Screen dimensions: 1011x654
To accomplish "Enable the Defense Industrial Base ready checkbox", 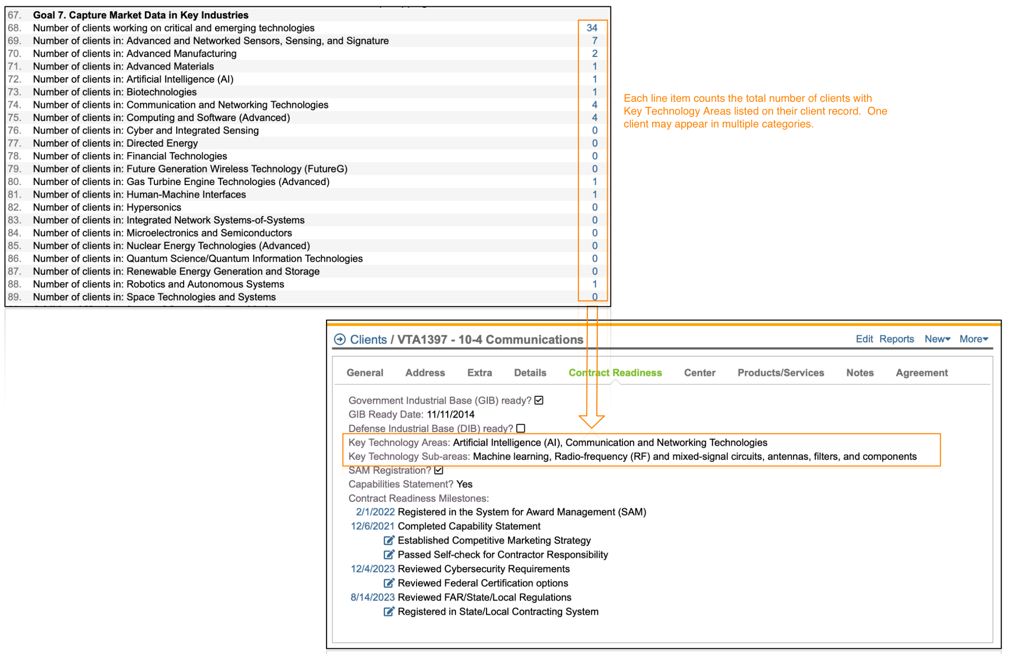I will tap(521, 428).
